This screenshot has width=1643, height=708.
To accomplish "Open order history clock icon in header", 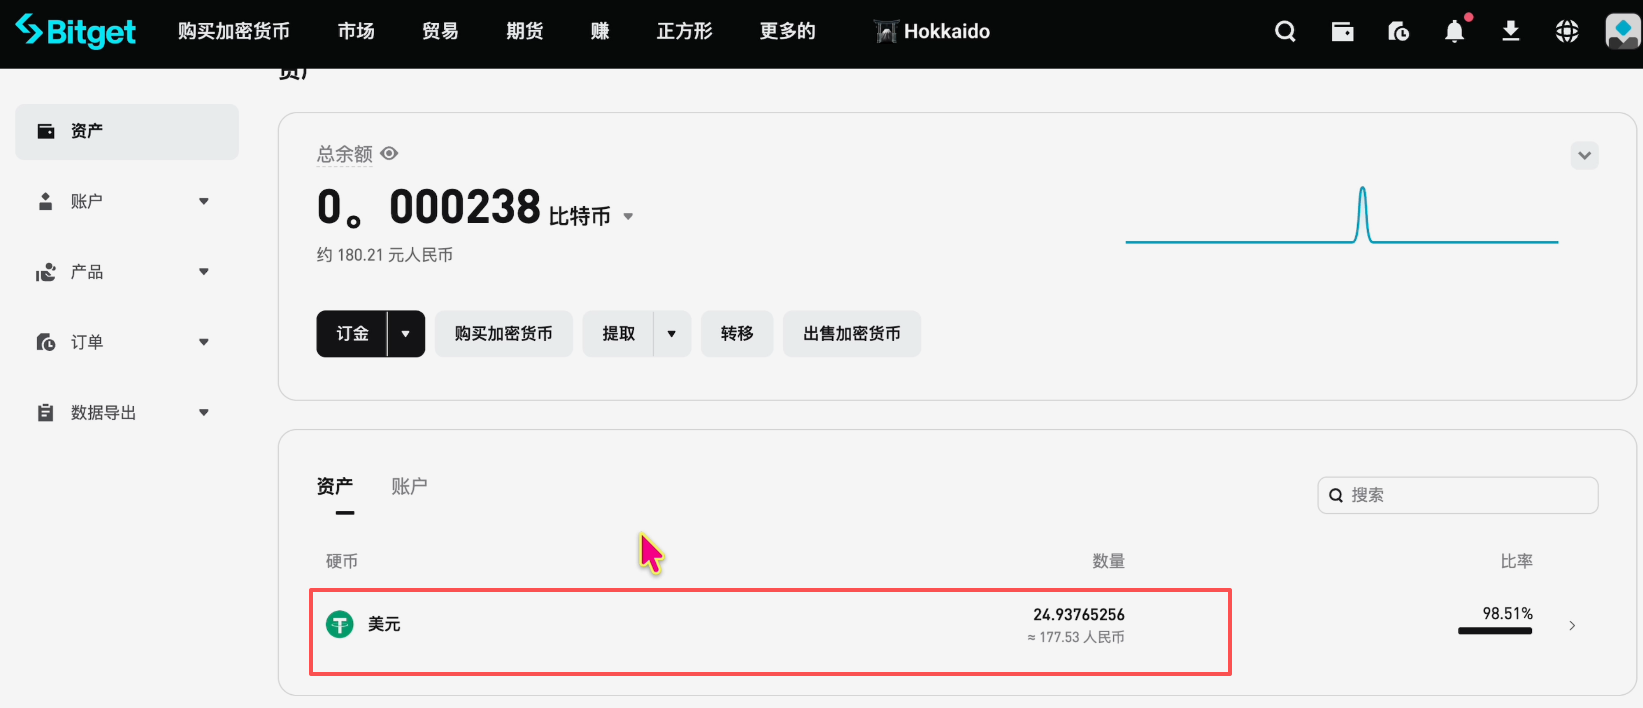I will tap(1398, 32).
